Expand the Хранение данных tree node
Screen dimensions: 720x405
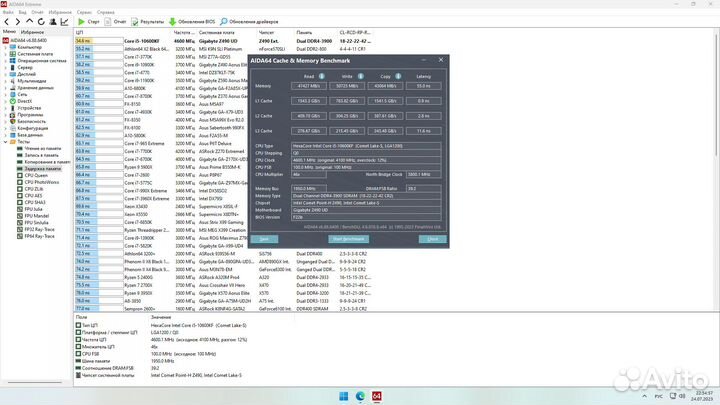click(x=6, y=88)
